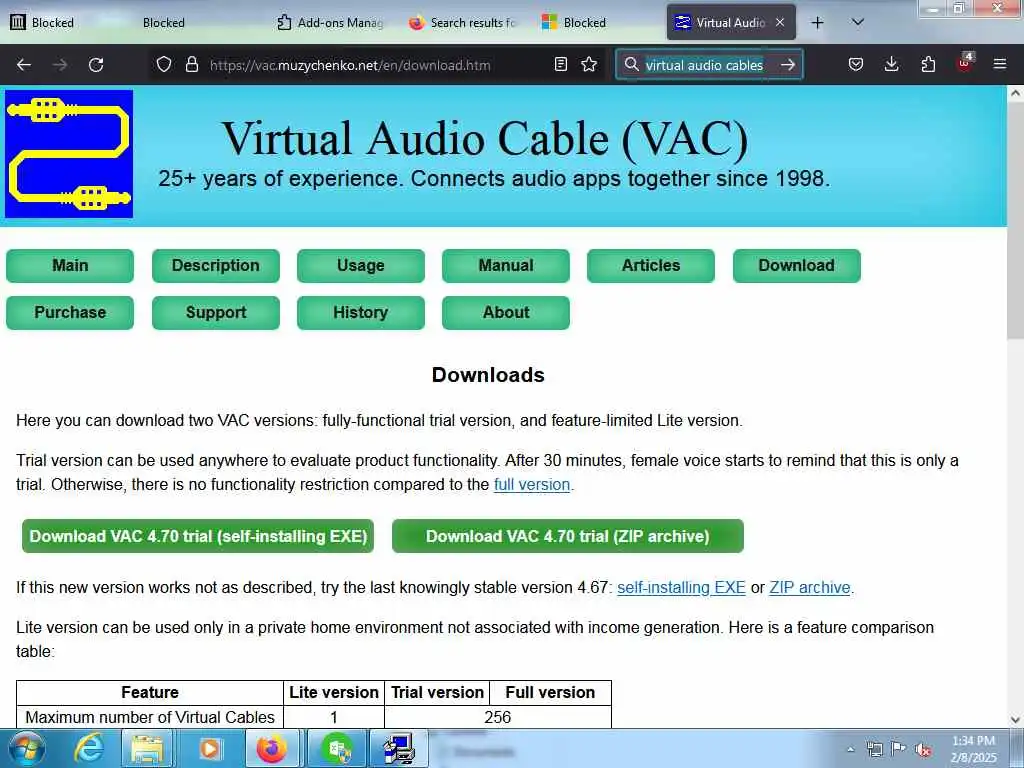Open the tracking protection shield icon
The width and height of the screenshot is (1024, 768).
click(x=164, y=64)
